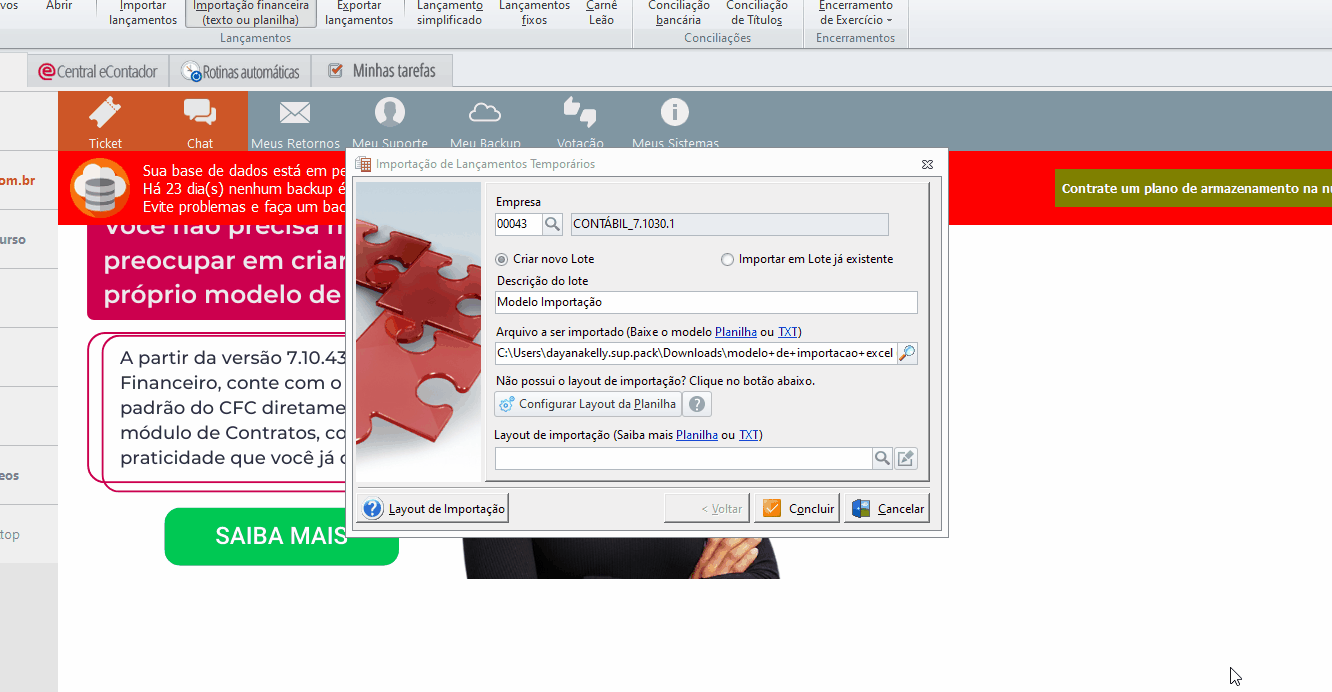Screen dimensions: 1332x692
Task: Switch to Minhas tarefas tab
Action: pos(382,71)
